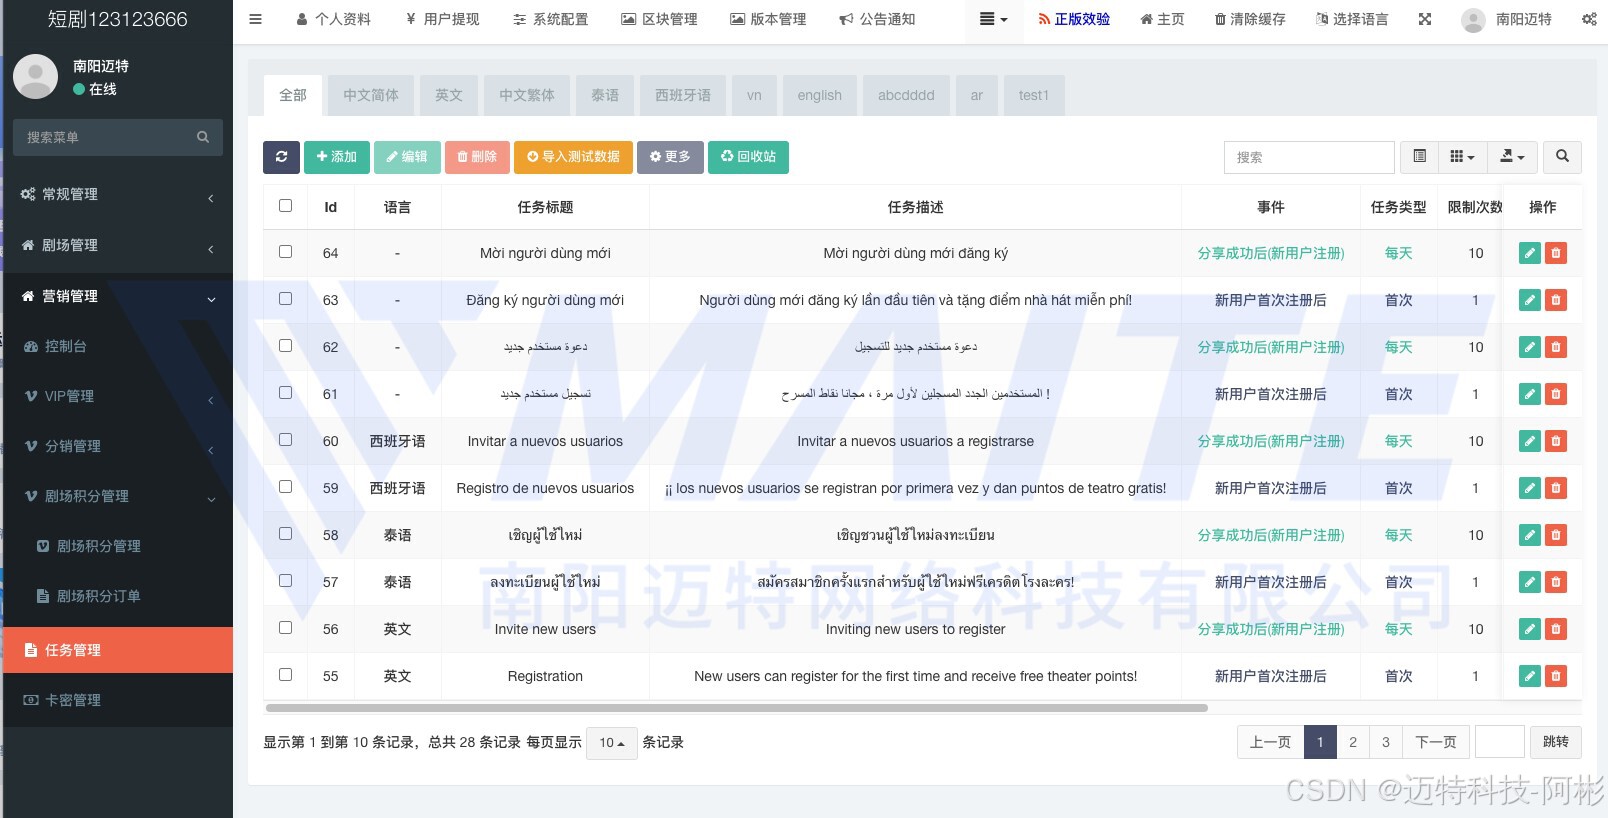This screenshot has width=1608, height=818.
Task: Check the checkbox for row 61
Action: tap(285, 393)
